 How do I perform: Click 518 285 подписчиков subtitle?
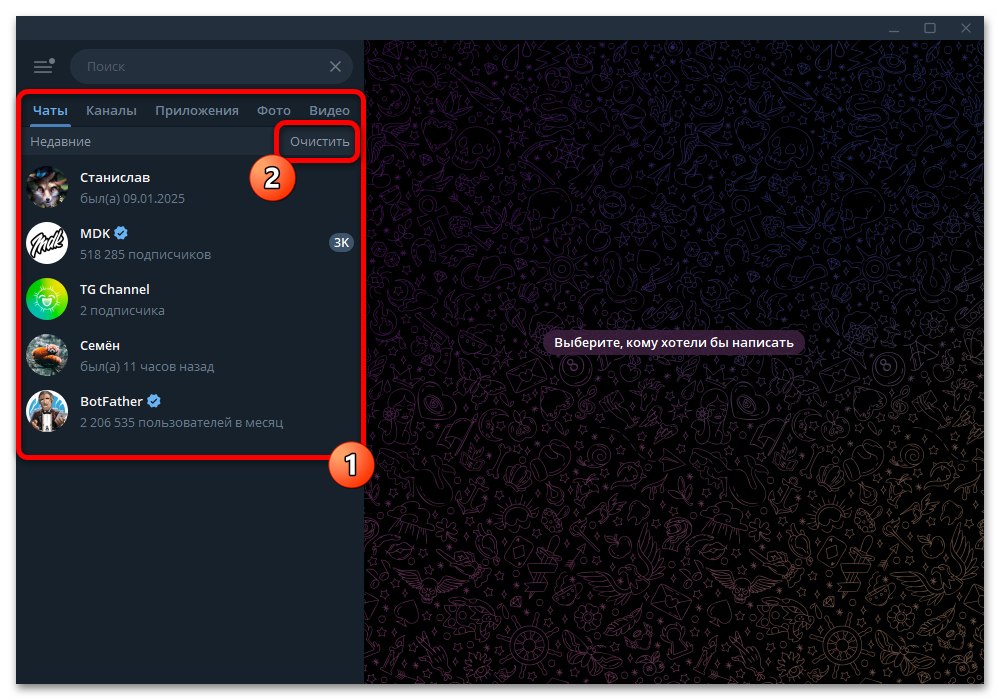[x=145, y=254]
